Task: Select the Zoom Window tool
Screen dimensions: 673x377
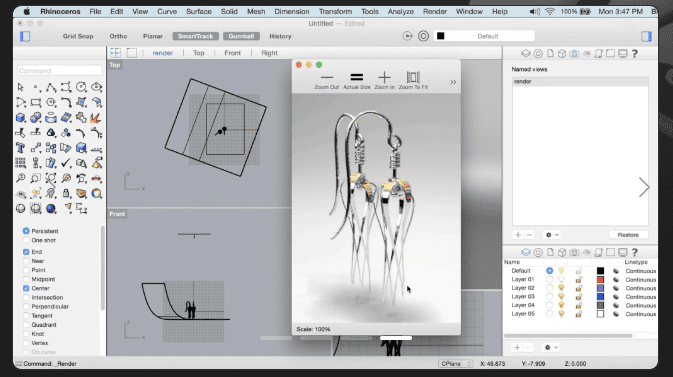Action: coord(36,178)
